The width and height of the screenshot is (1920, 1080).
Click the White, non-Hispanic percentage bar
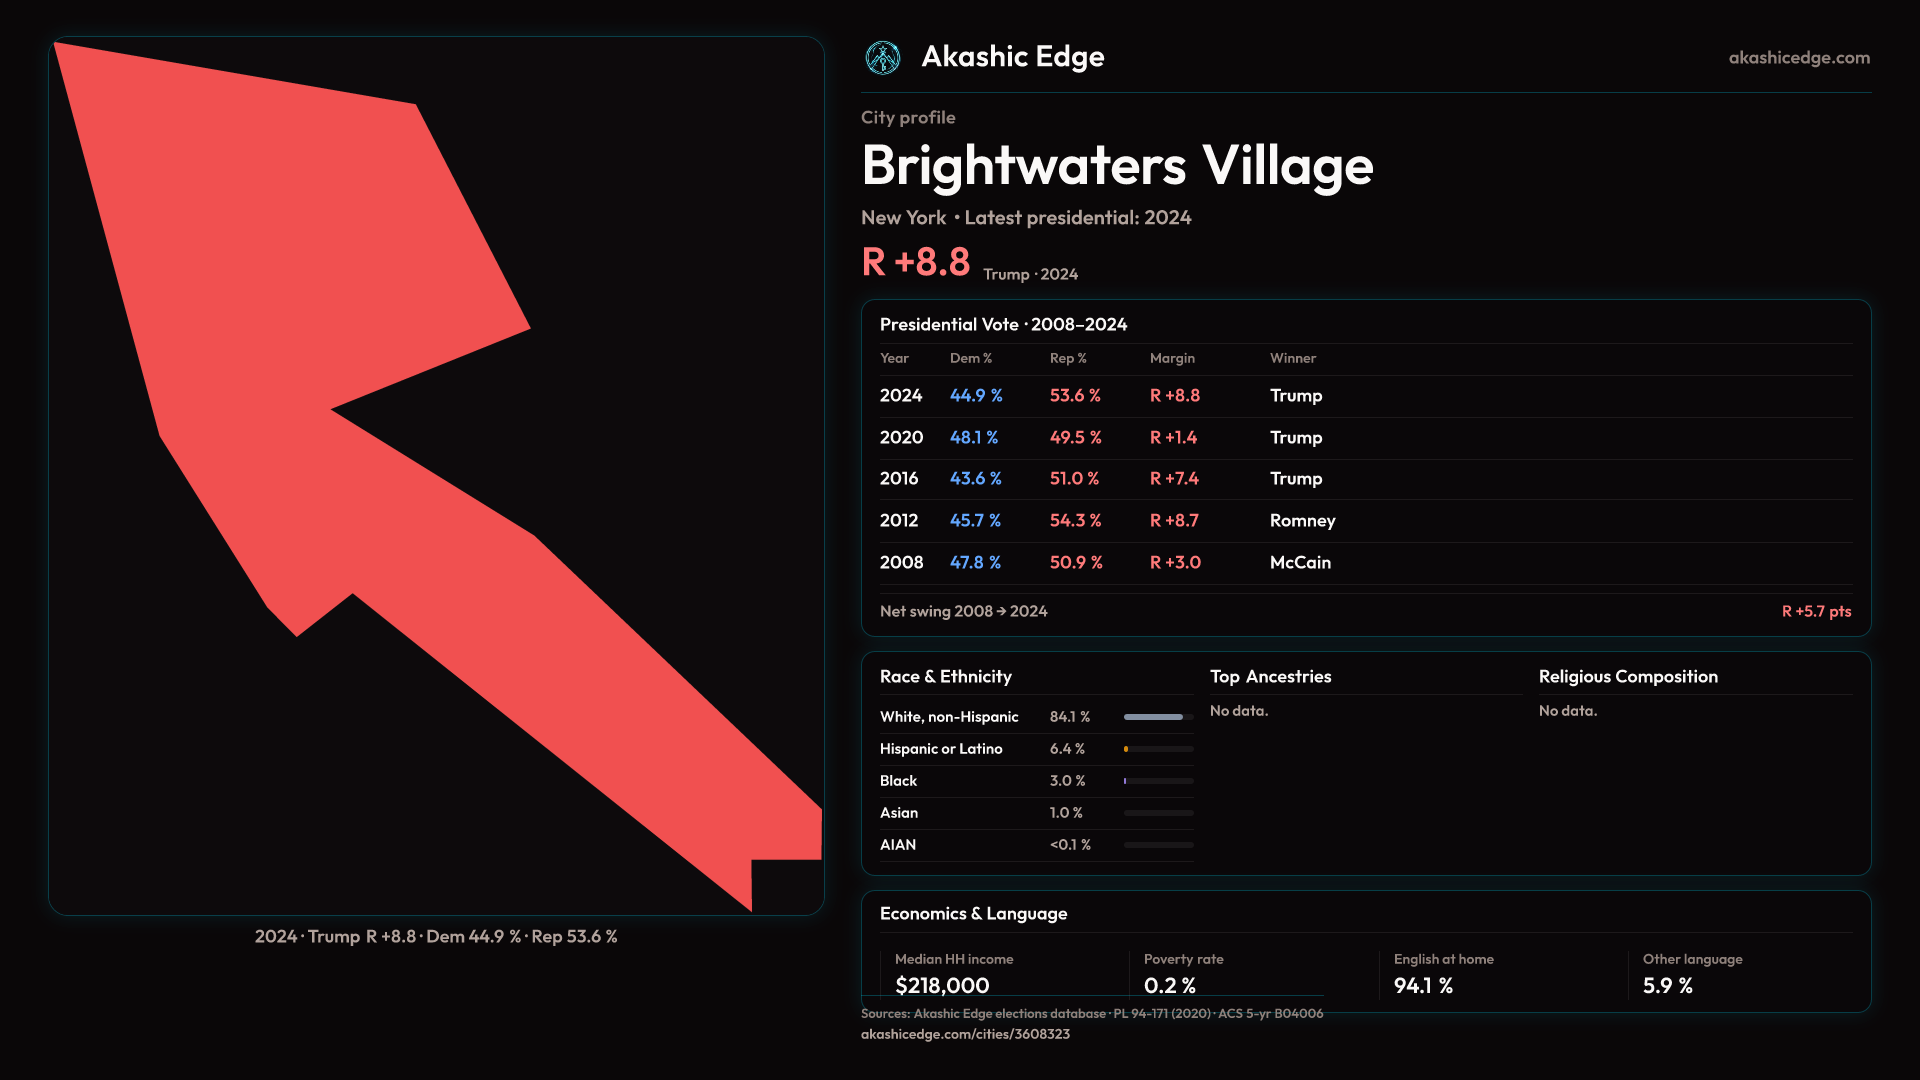tap(1158, 717)
